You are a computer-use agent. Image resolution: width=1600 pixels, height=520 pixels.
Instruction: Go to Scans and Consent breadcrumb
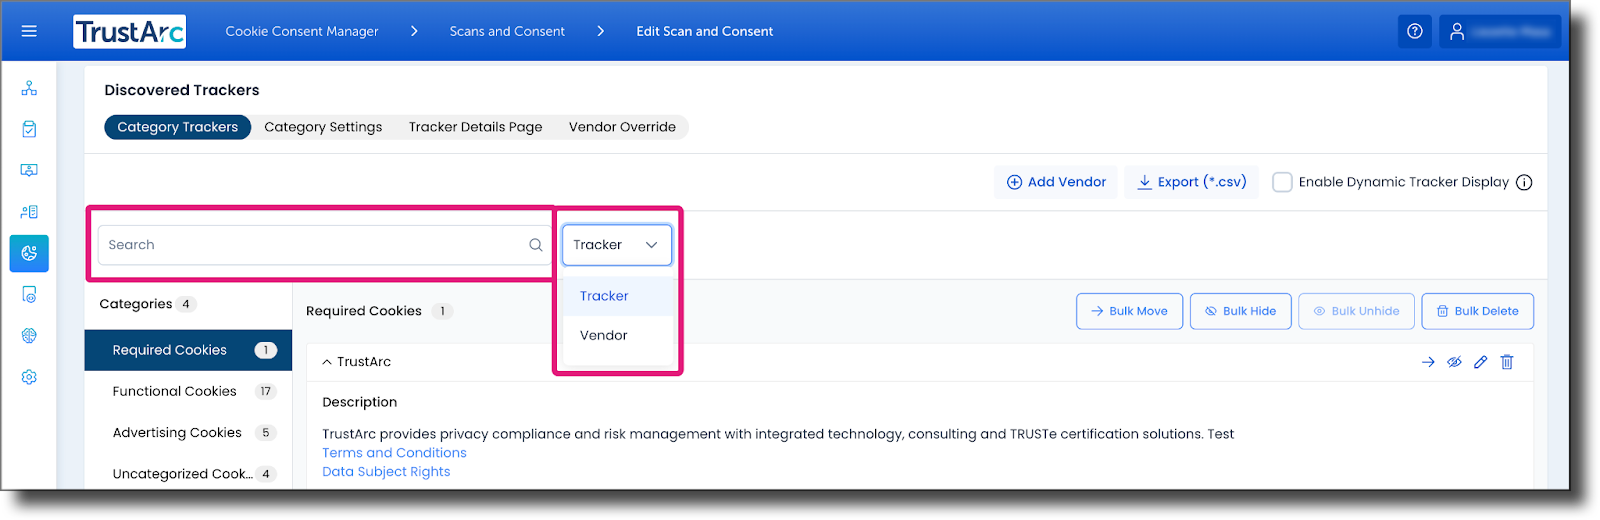pyautogui.click(x=507, y=31)
